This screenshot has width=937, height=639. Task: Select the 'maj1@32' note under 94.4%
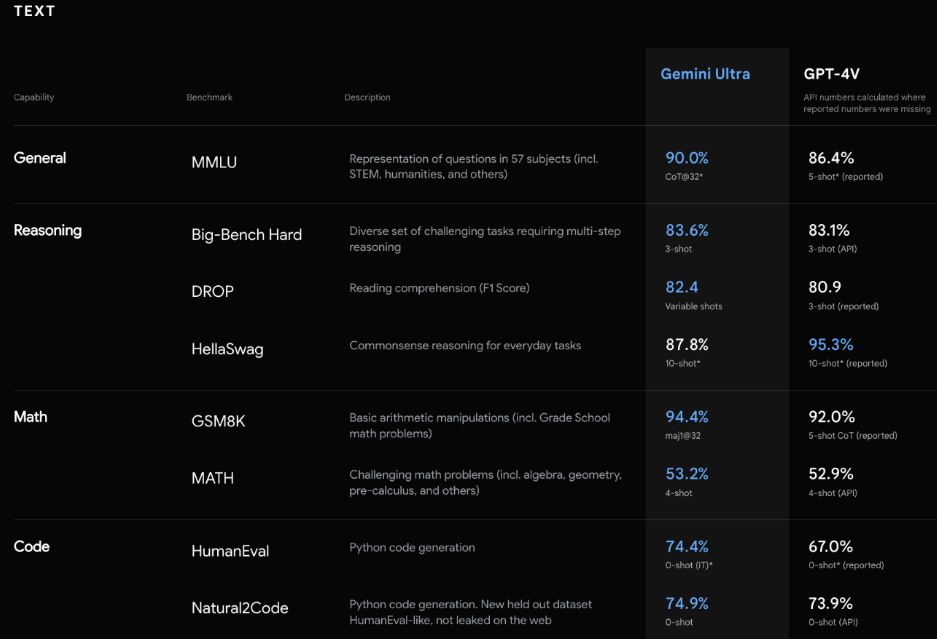pyautogui.click(x=683, y=436)
